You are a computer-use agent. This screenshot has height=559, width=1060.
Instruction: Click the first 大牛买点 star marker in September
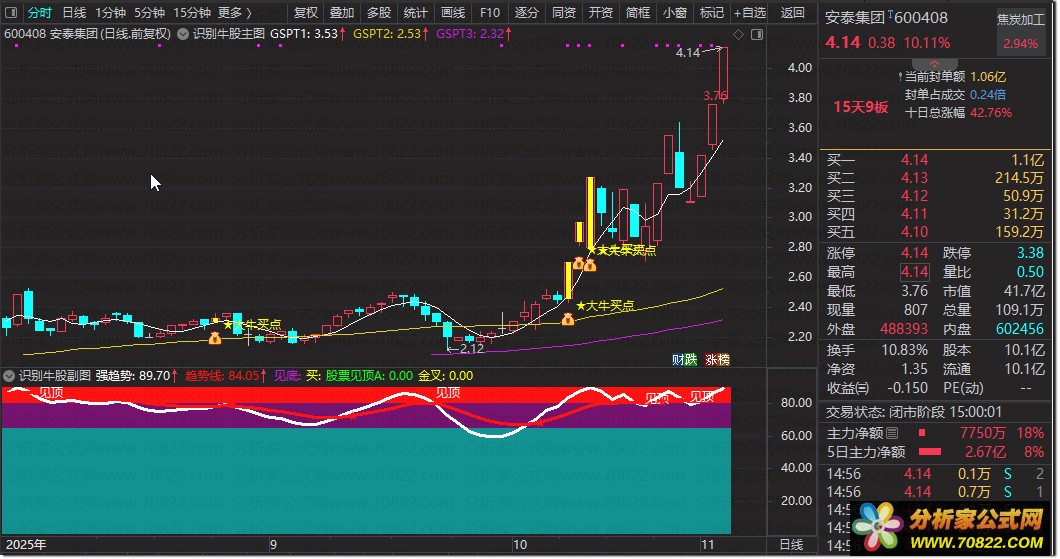coord(228,325)
